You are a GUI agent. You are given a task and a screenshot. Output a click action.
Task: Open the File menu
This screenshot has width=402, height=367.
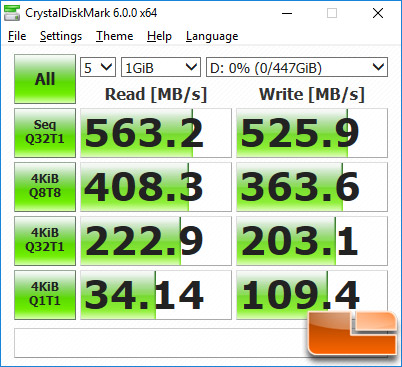[17, 36]
